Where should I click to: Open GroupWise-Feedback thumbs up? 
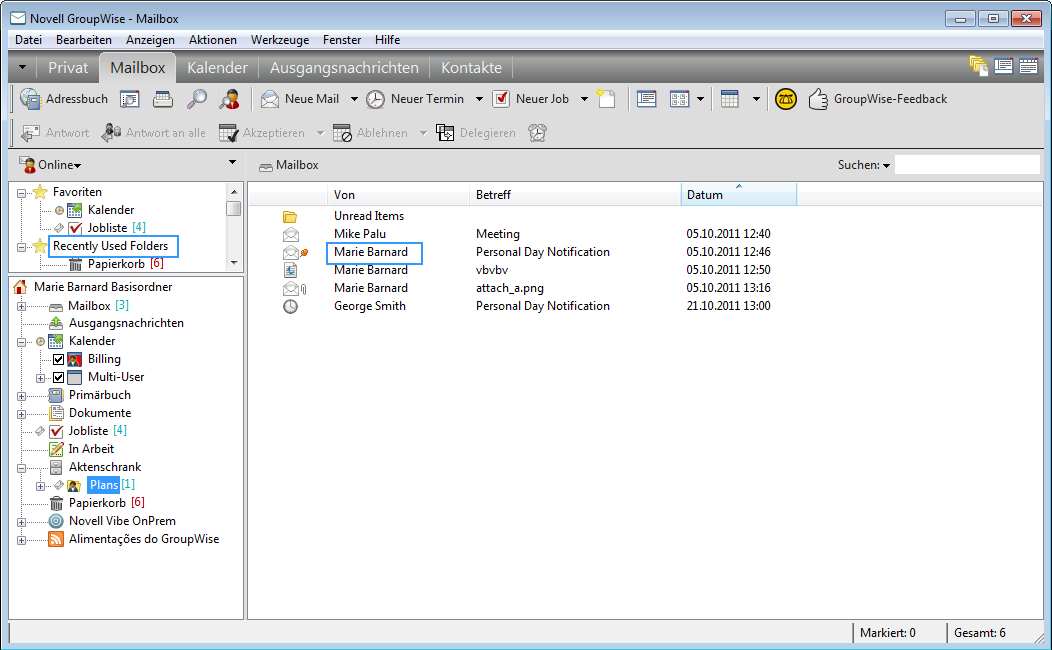pos(878,99)
